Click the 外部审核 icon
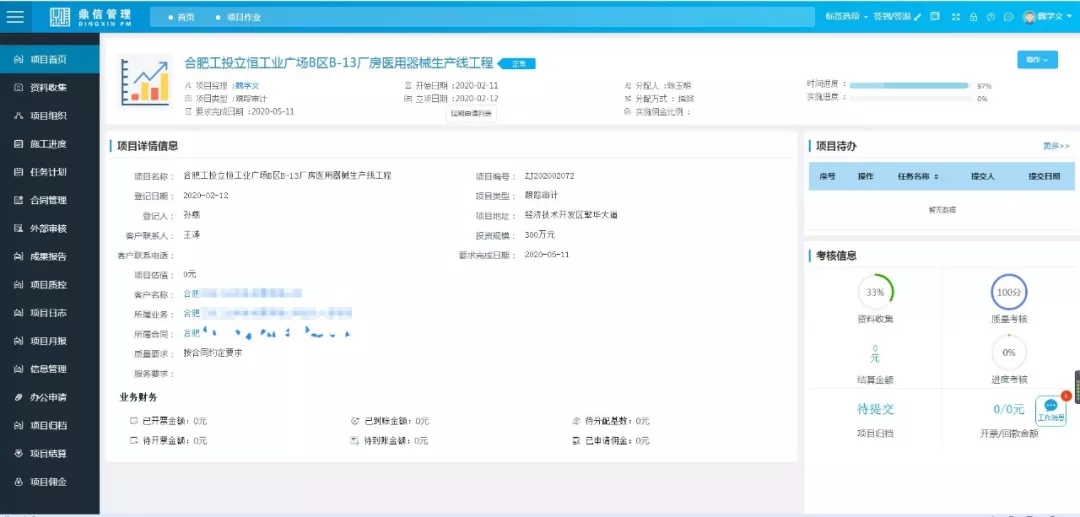This screenshot has height=517, width=1080. coord(19,229)
